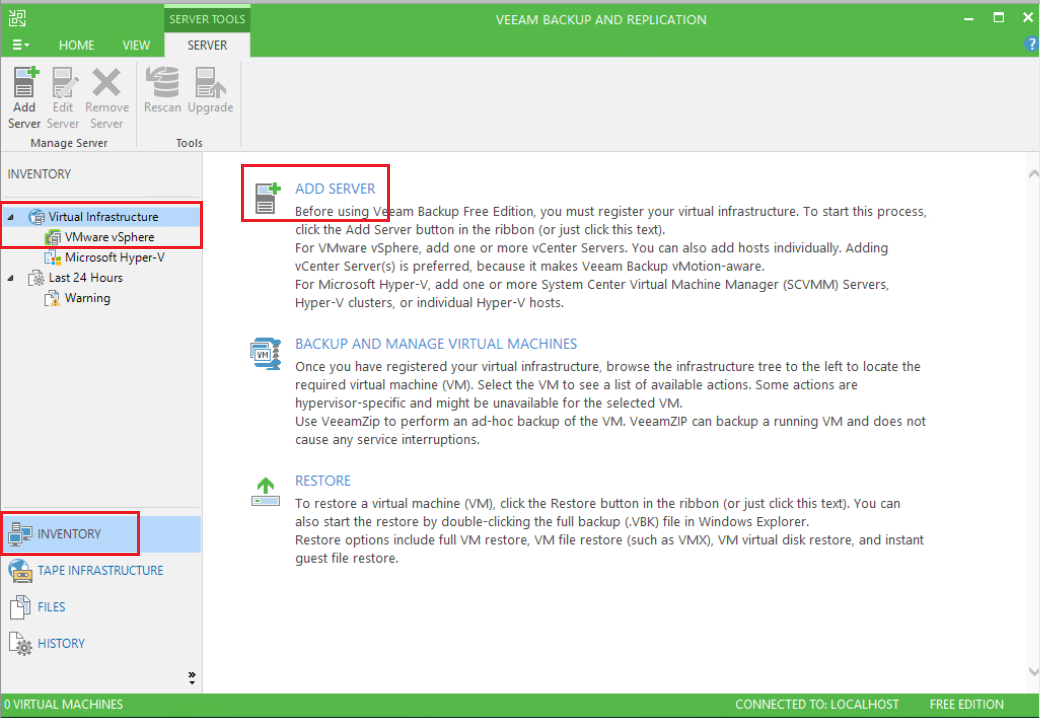1040x718 pixels.
Task: Switch to Tape Infrastructure view
Action: tap(101, 570)
